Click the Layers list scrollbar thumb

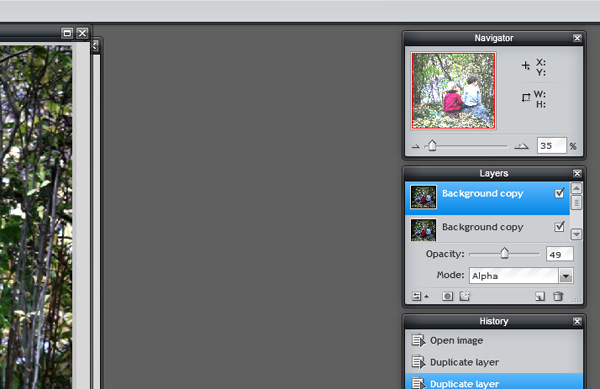click(576, 203)
